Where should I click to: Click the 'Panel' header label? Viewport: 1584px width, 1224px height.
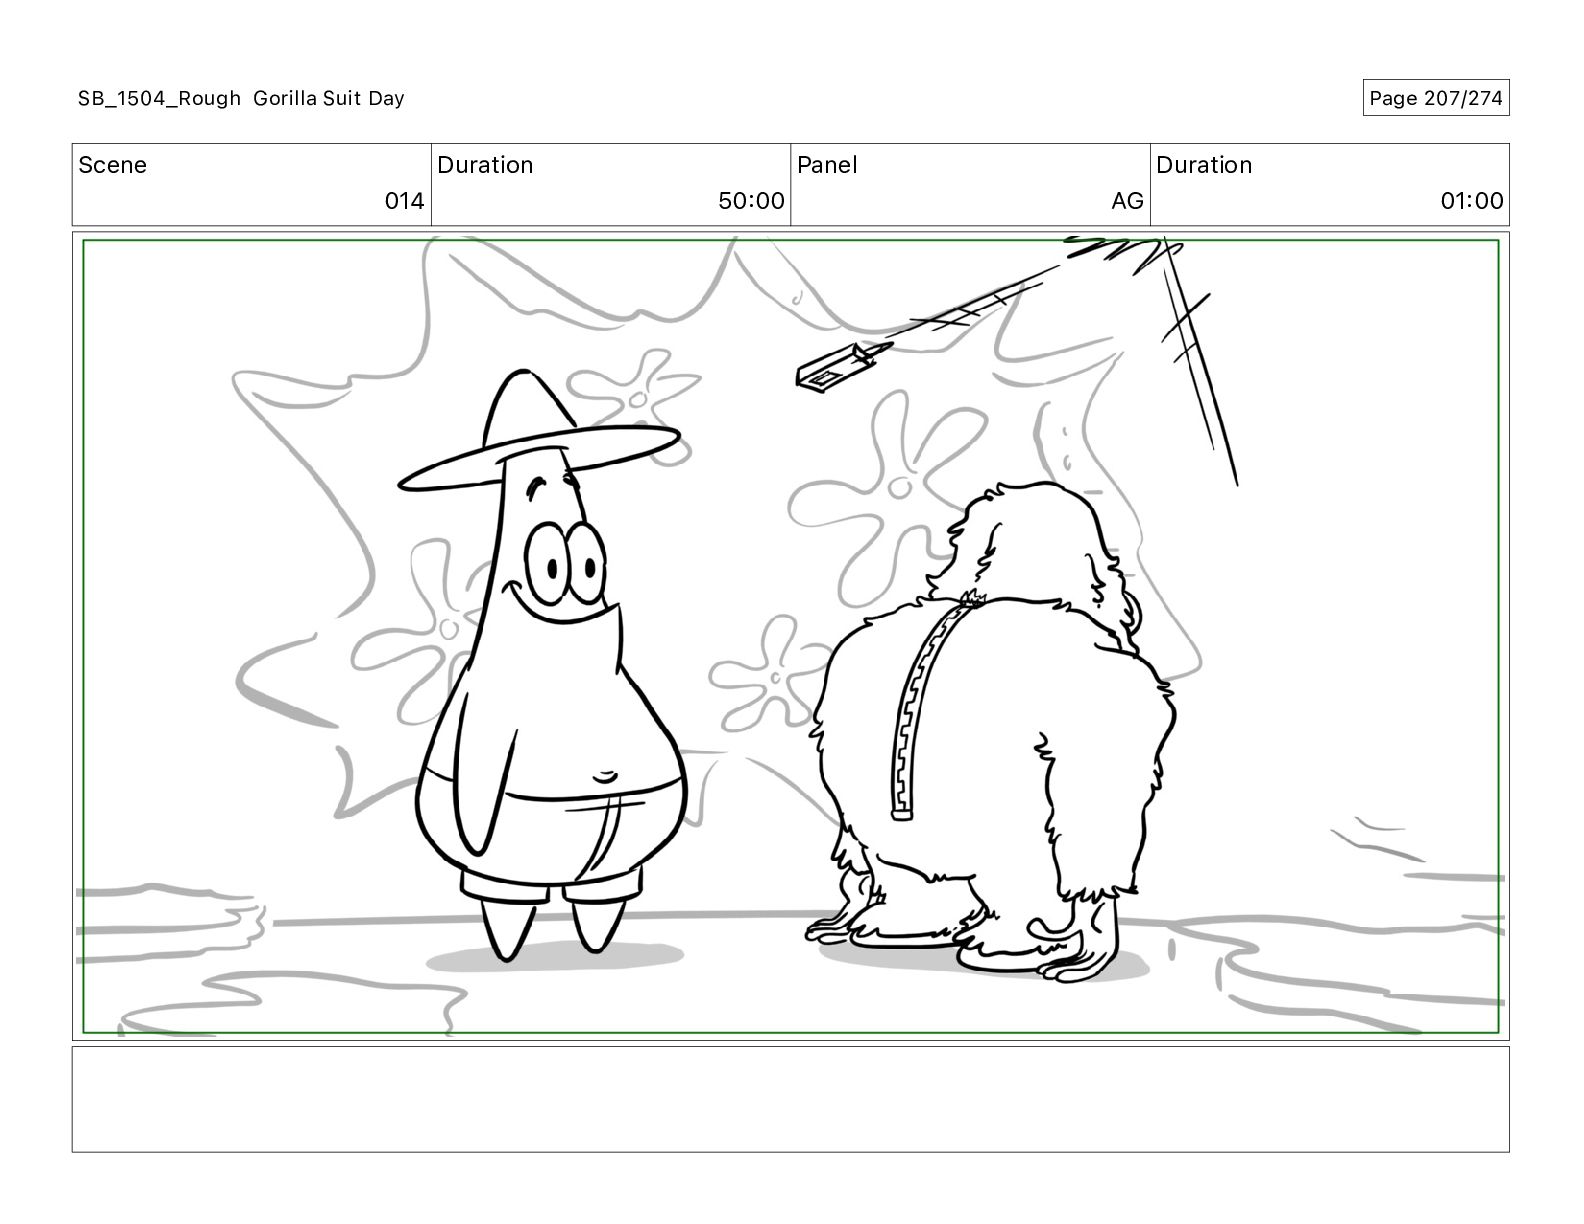pos(827,165)
